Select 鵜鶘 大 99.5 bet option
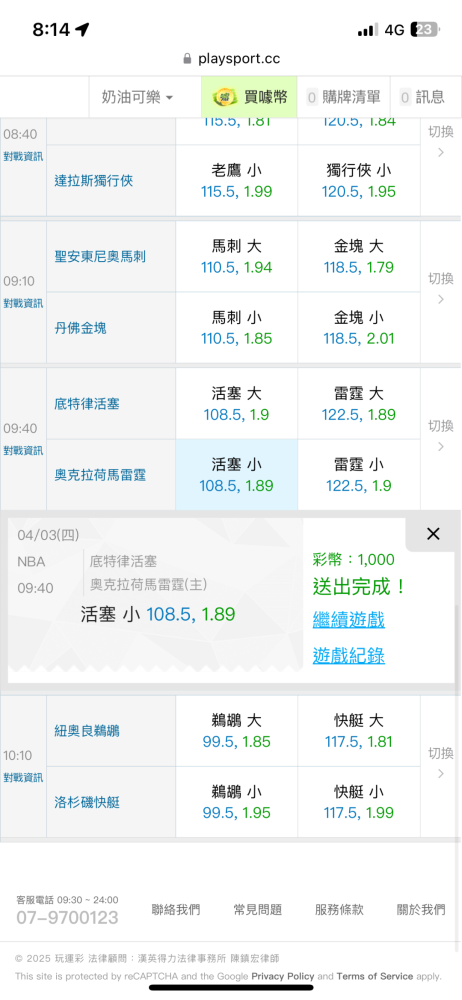The image size is (462, 1000). click(237, 731)
